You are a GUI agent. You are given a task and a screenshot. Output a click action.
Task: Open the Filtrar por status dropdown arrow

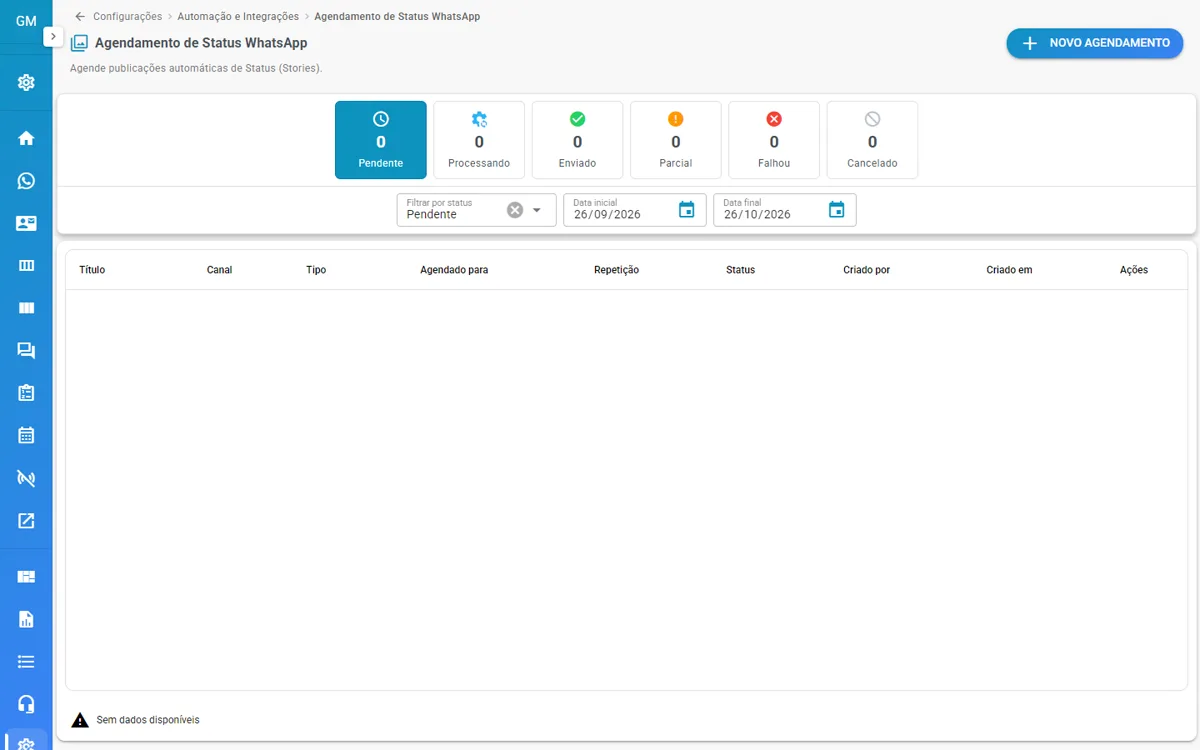coord(537,210)
